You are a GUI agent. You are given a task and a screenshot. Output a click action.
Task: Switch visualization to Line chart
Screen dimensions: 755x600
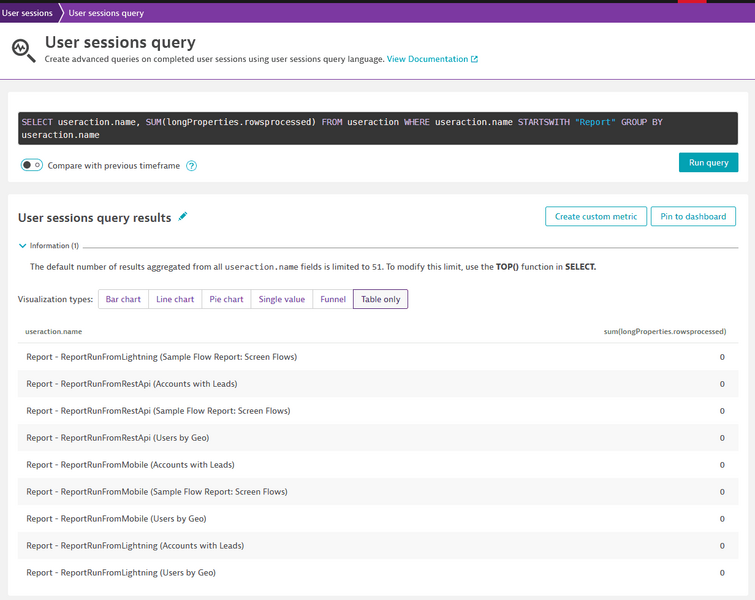click(175, 299)
